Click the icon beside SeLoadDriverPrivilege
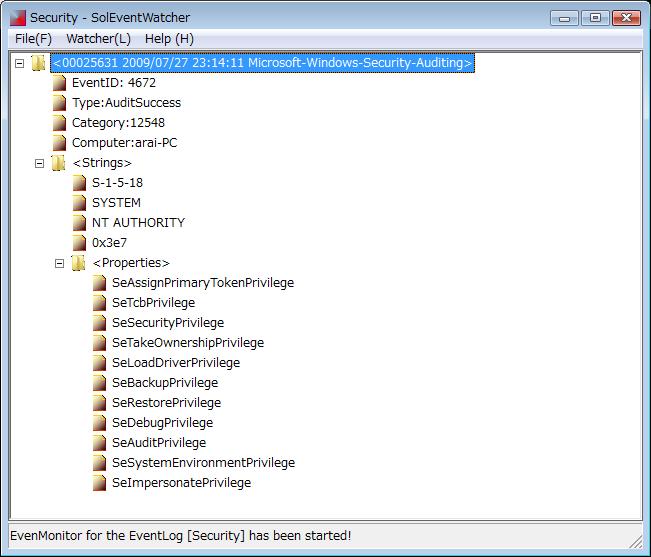The width and height of the screenshot is (651, 557). pyautogui.click(x=99, y=363)
